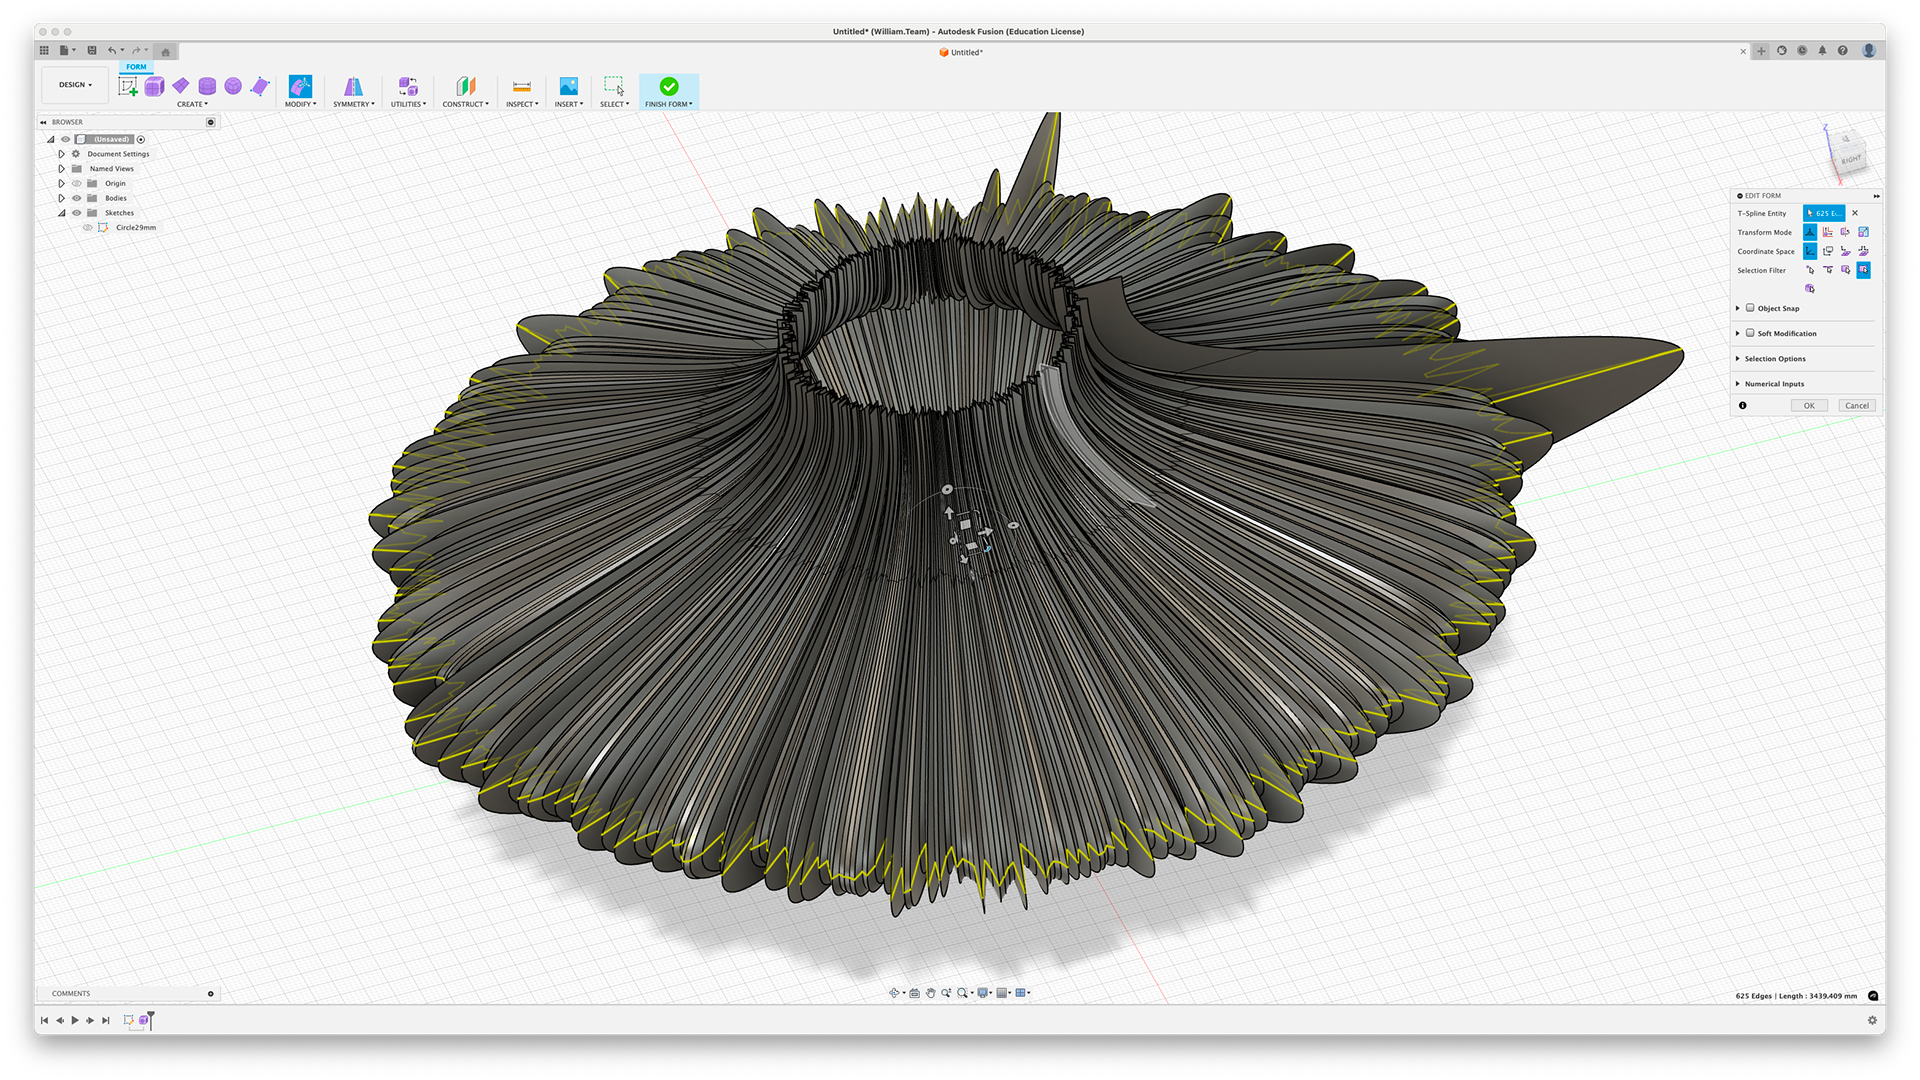The height and width of the screenshot is (1080, 1920).
Task: Clear the T-Spline Entity selection
Action: [1855, 213]
